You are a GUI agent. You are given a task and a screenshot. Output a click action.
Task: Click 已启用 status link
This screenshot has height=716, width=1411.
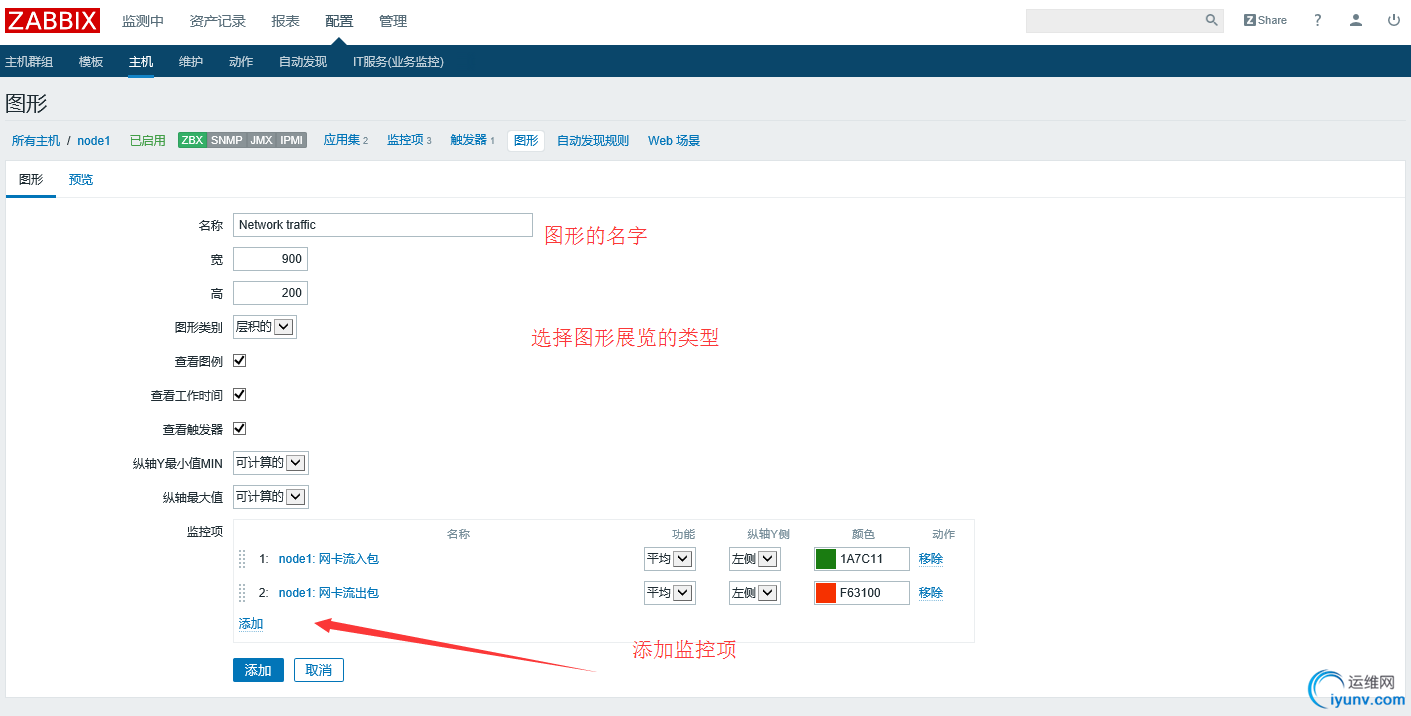click(148, 141)
